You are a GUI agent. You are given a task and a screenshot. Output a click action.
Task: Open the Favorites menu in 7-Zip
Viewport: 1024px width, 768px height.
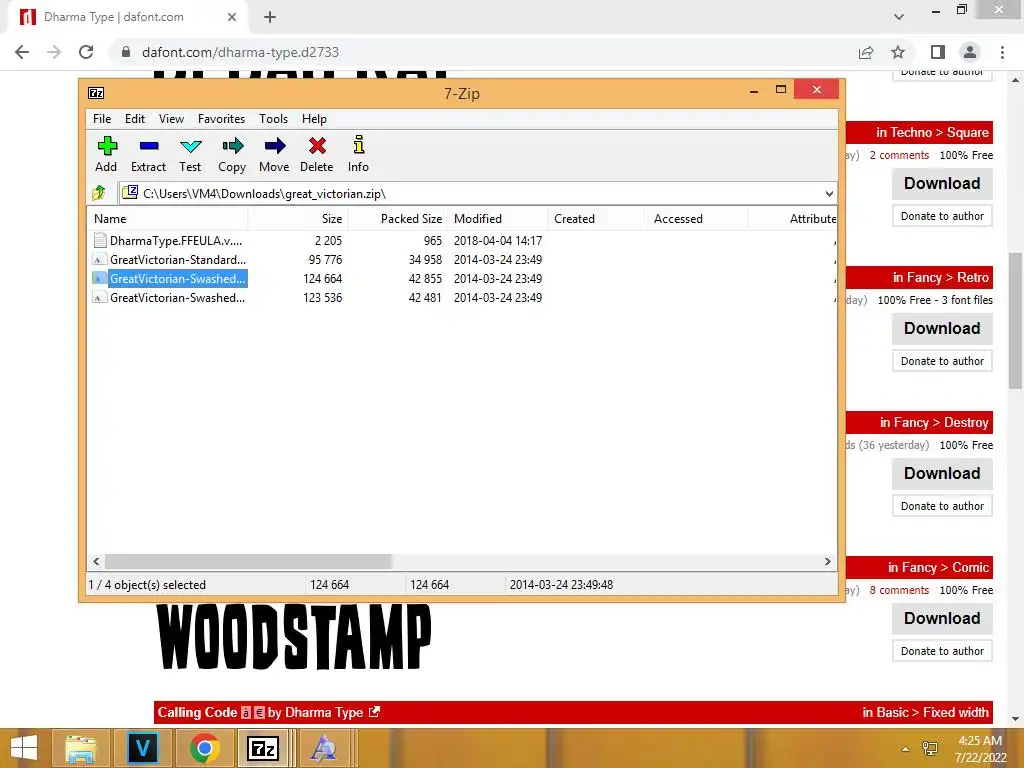(221, 119)
